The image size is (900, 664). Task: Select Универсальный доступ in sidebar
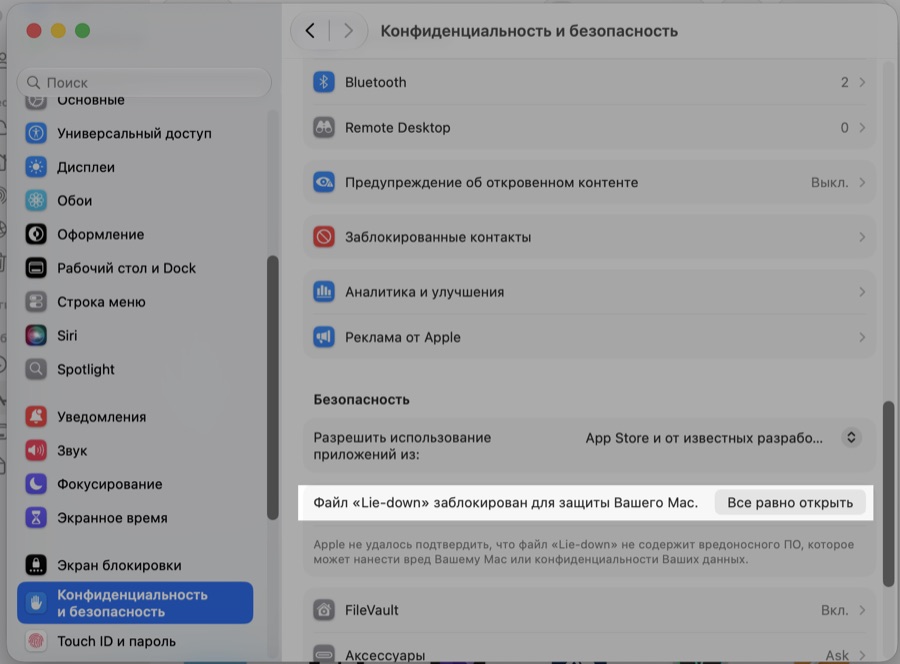(x=134, y=133)
